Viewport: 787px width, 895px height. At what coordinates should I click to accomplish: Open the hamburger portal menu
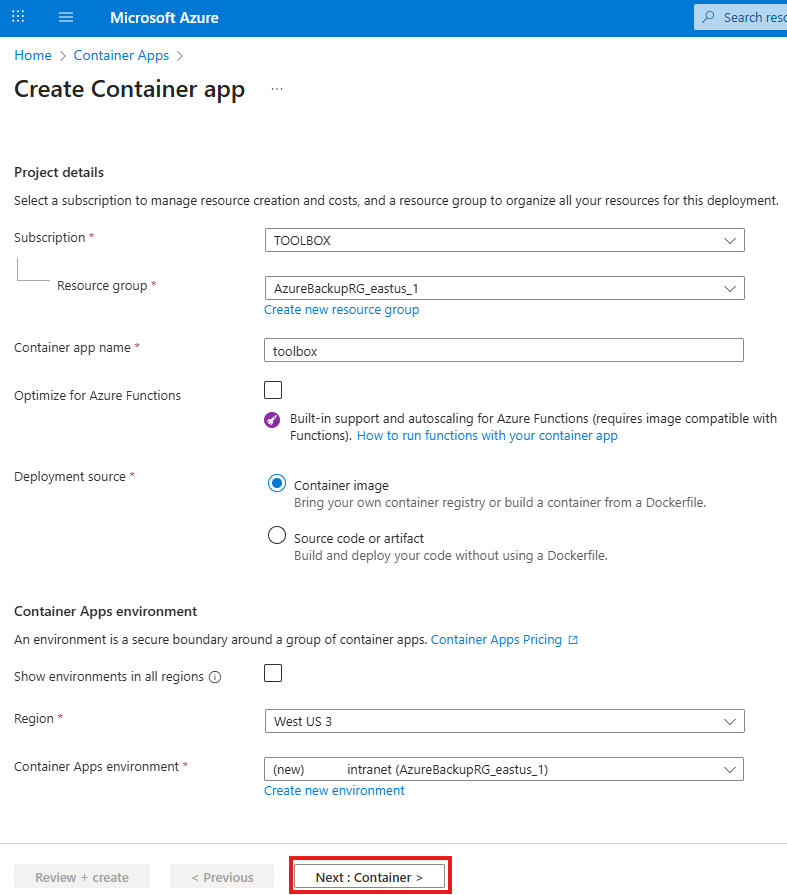point(67,17)
